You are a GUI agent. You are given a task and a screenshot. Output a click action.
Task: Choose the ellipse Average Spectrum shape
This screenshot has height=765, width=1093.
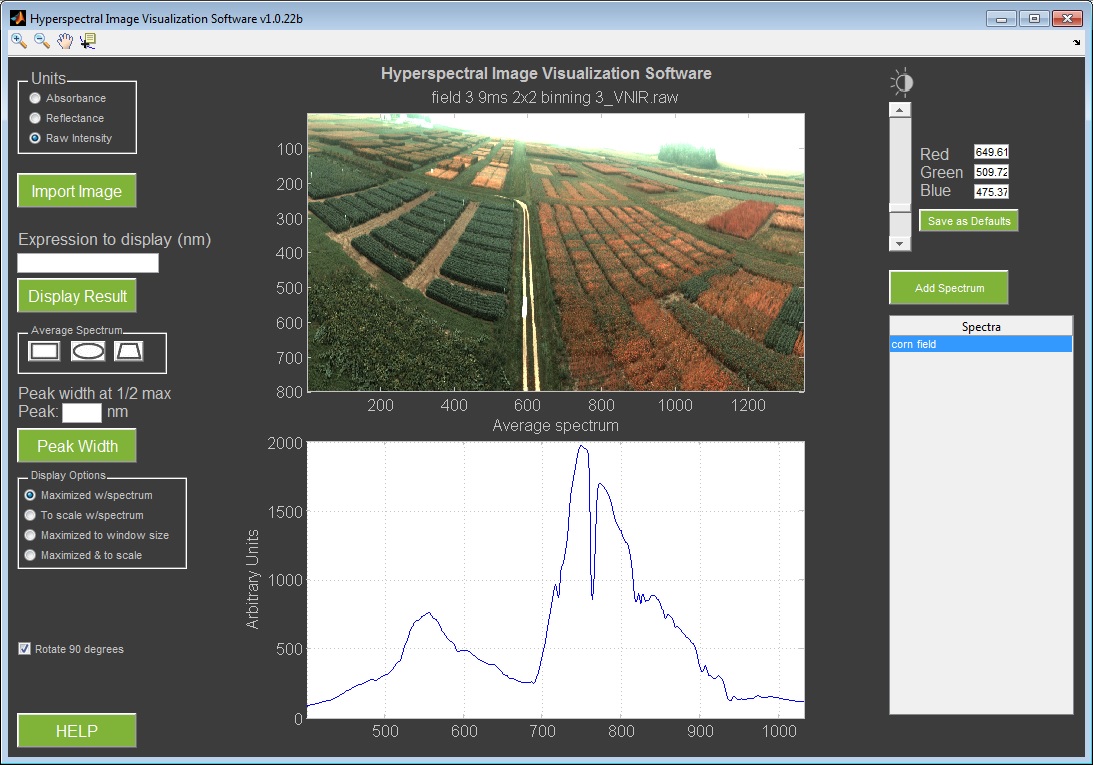[87, 352]
